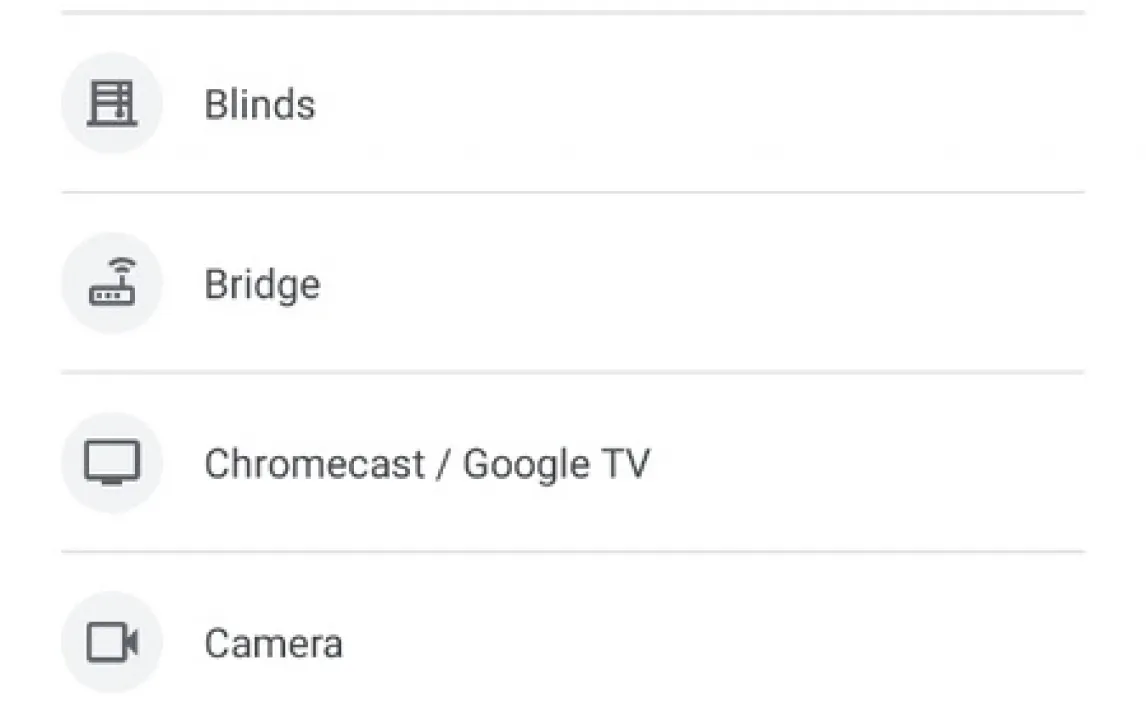Open the Bridge device type row

(x=573, y=283)
